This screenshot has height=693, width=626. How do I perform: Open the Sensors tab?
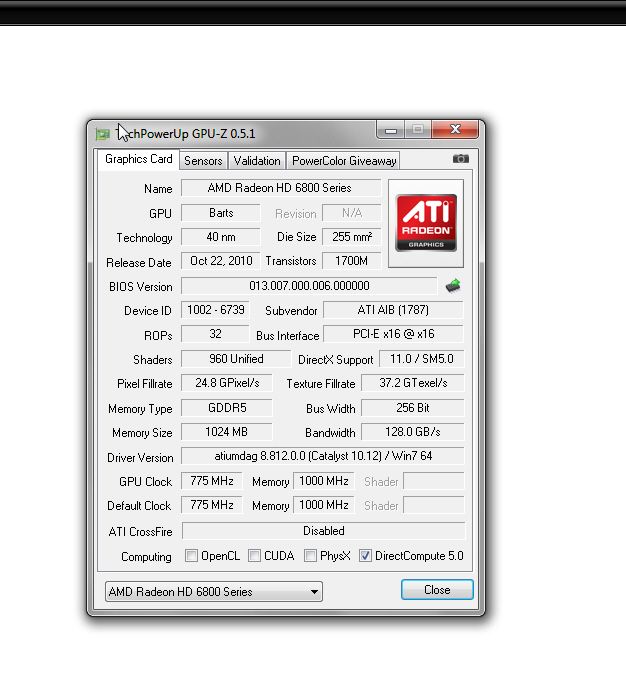pyautogui.click(x=203, y=161)
